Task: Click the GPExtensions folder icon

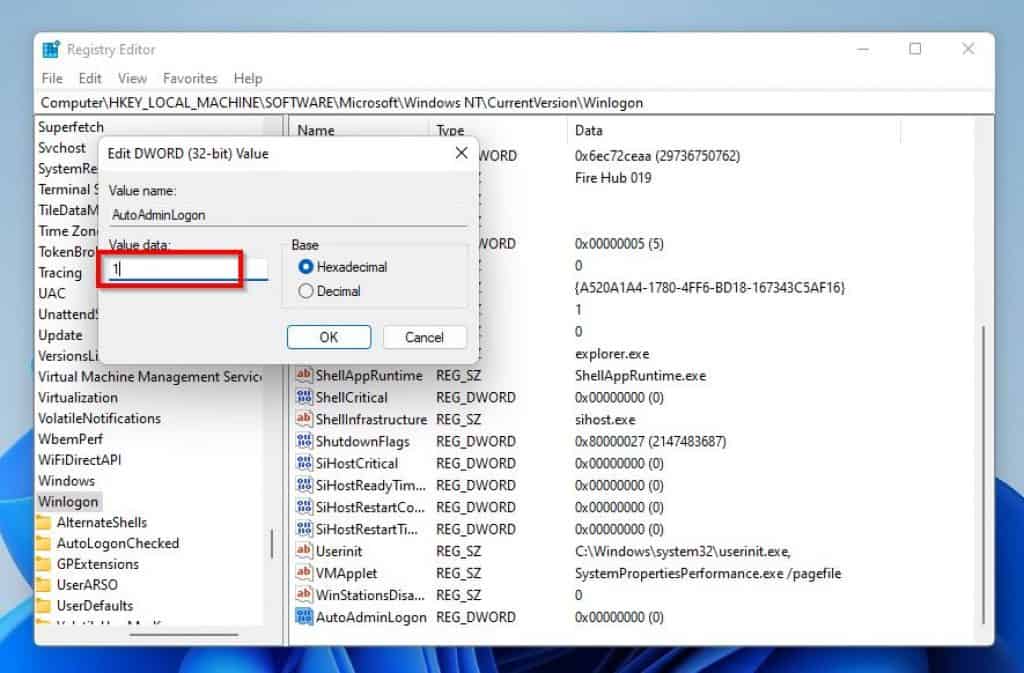Action: (x=44, y=564)
